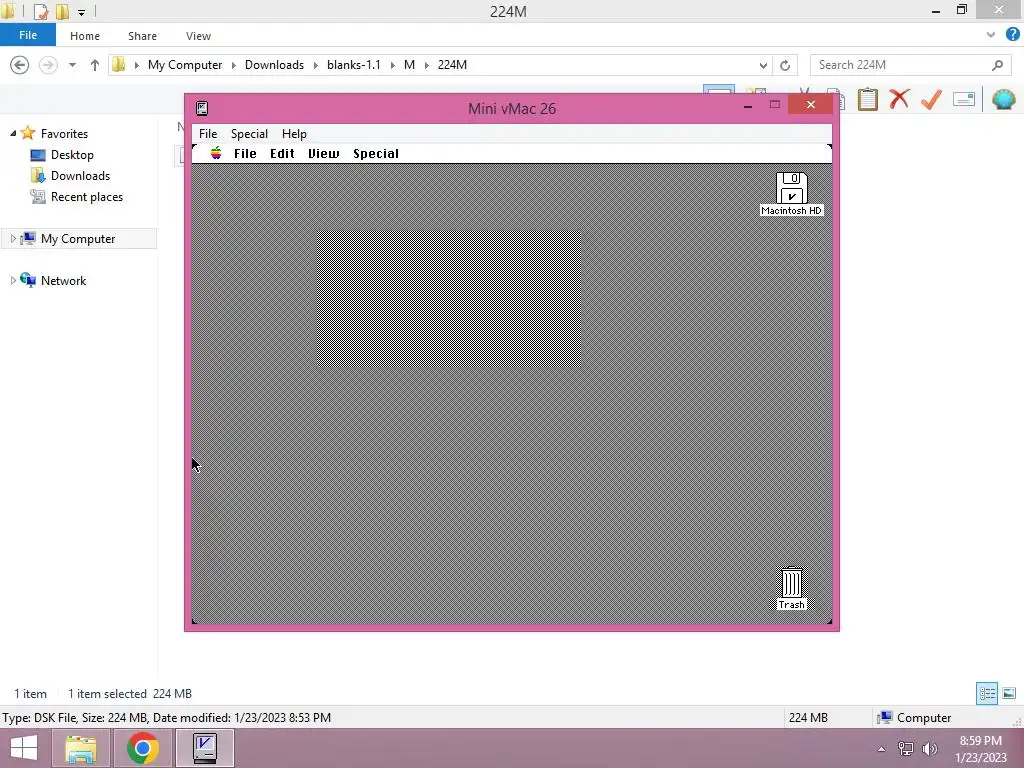Click the New Folder quick access icon

point(63,11)
